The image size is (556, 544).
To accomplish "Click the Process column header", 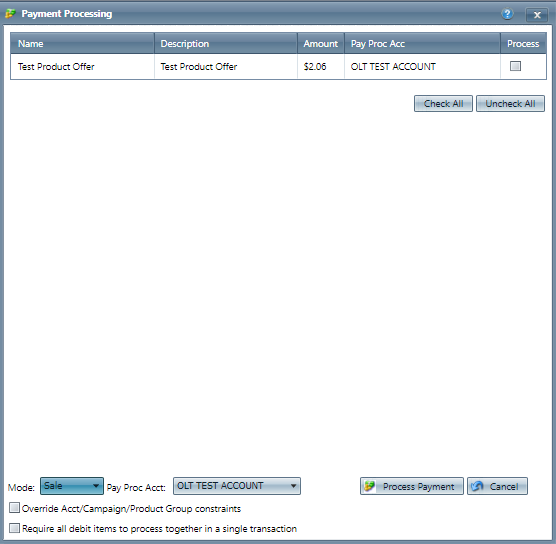I will pos(523,43).
